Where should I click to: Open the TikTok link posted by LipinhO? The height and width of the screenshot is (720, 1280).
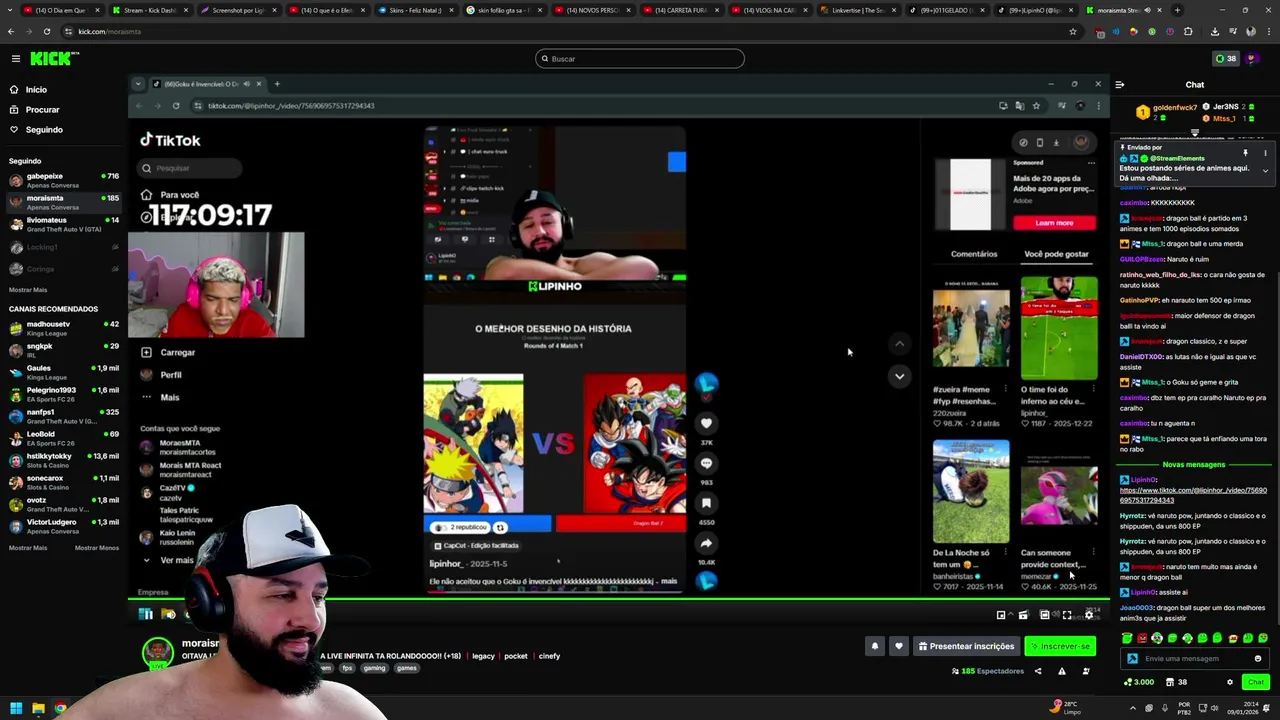tap(1193, 495)
